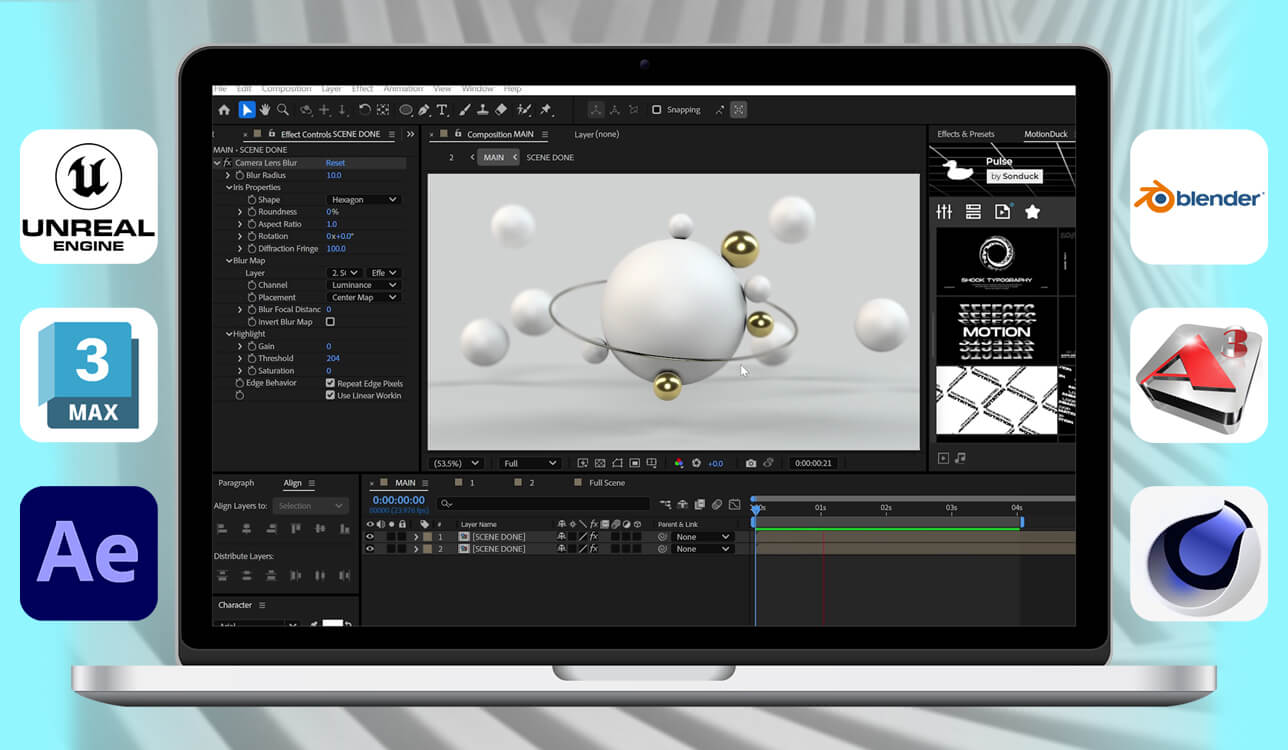Select the Type text tool

pos(442,110)
